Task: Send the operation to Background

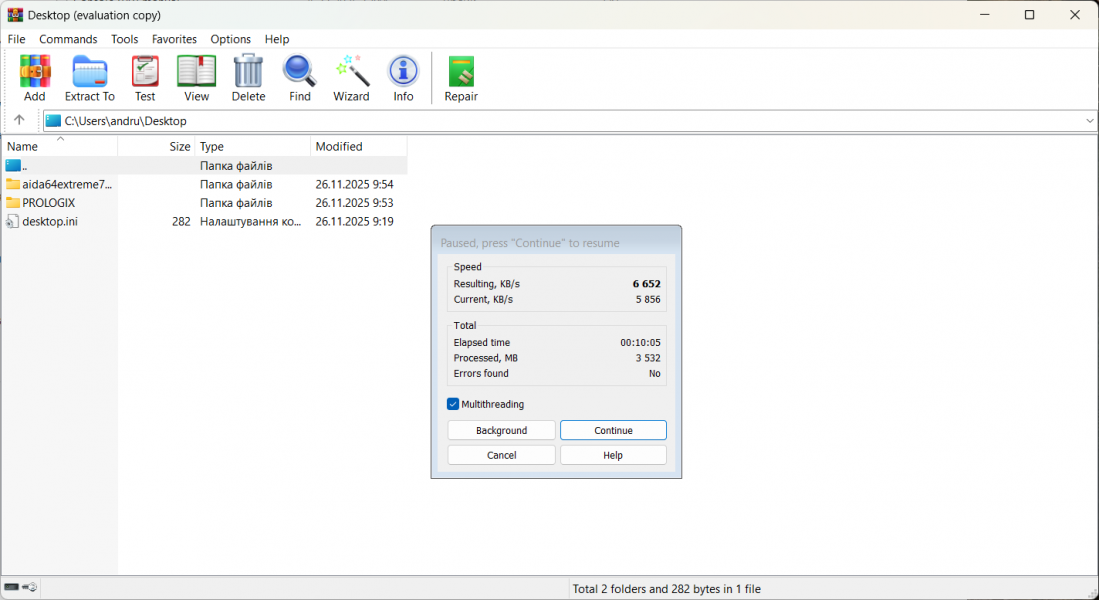Action: [501, 430]
